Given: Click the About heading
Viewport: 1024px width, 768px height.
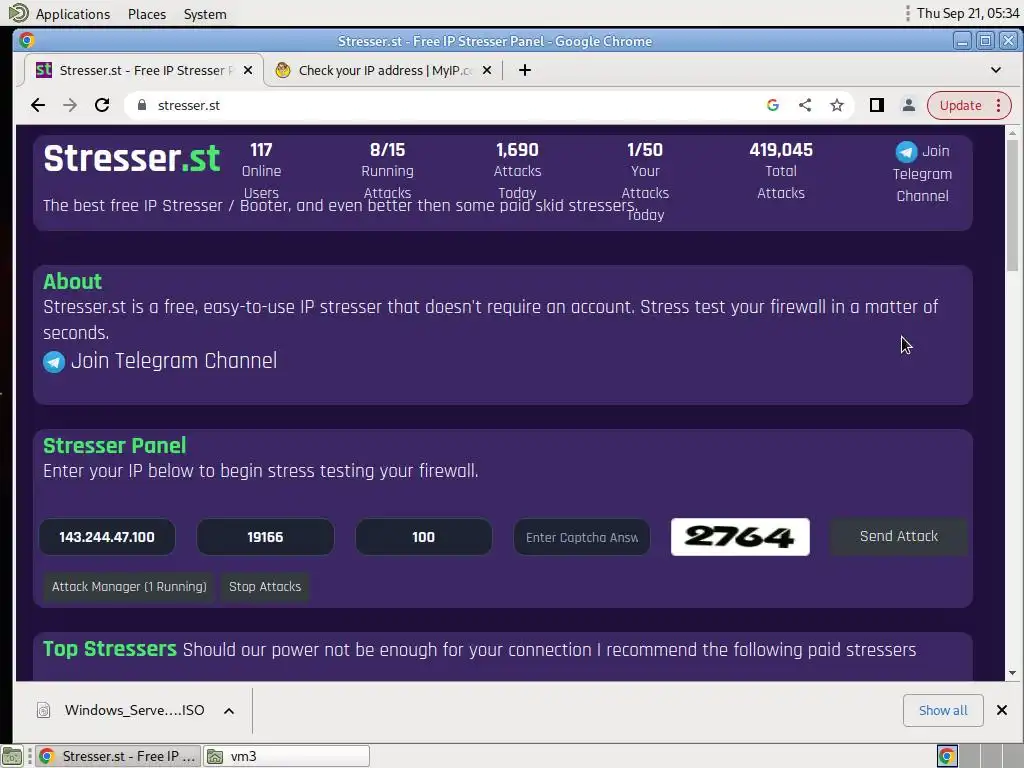Looking at the screenshot, I should (72, 281).
